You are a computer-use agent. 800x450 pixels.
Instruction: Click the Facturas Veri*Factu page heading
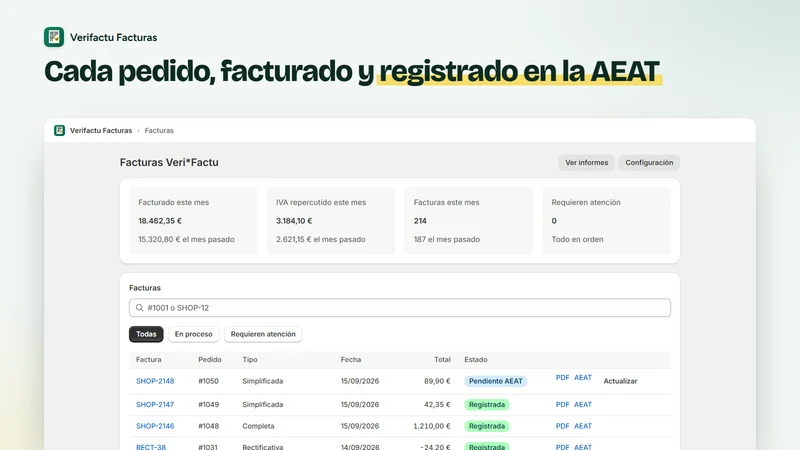[169, 162]
